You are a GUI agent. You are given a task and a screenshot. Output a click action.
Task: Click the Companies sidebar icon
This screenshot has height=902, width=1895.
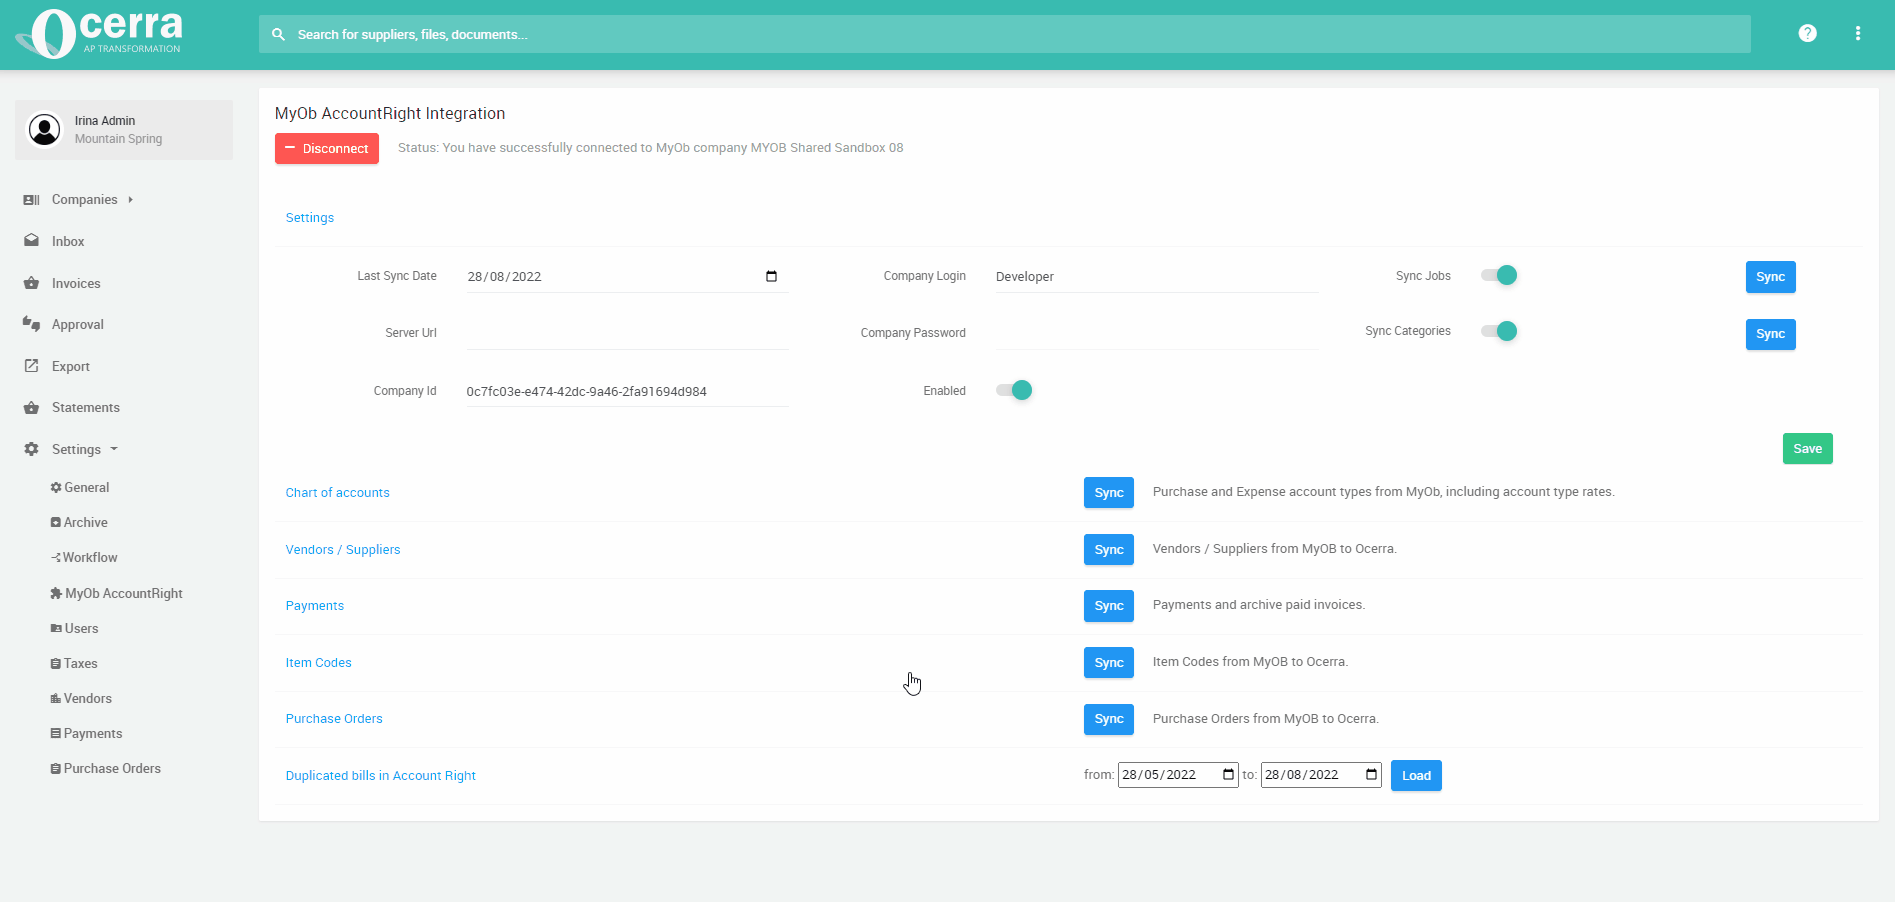pos(31,200)
